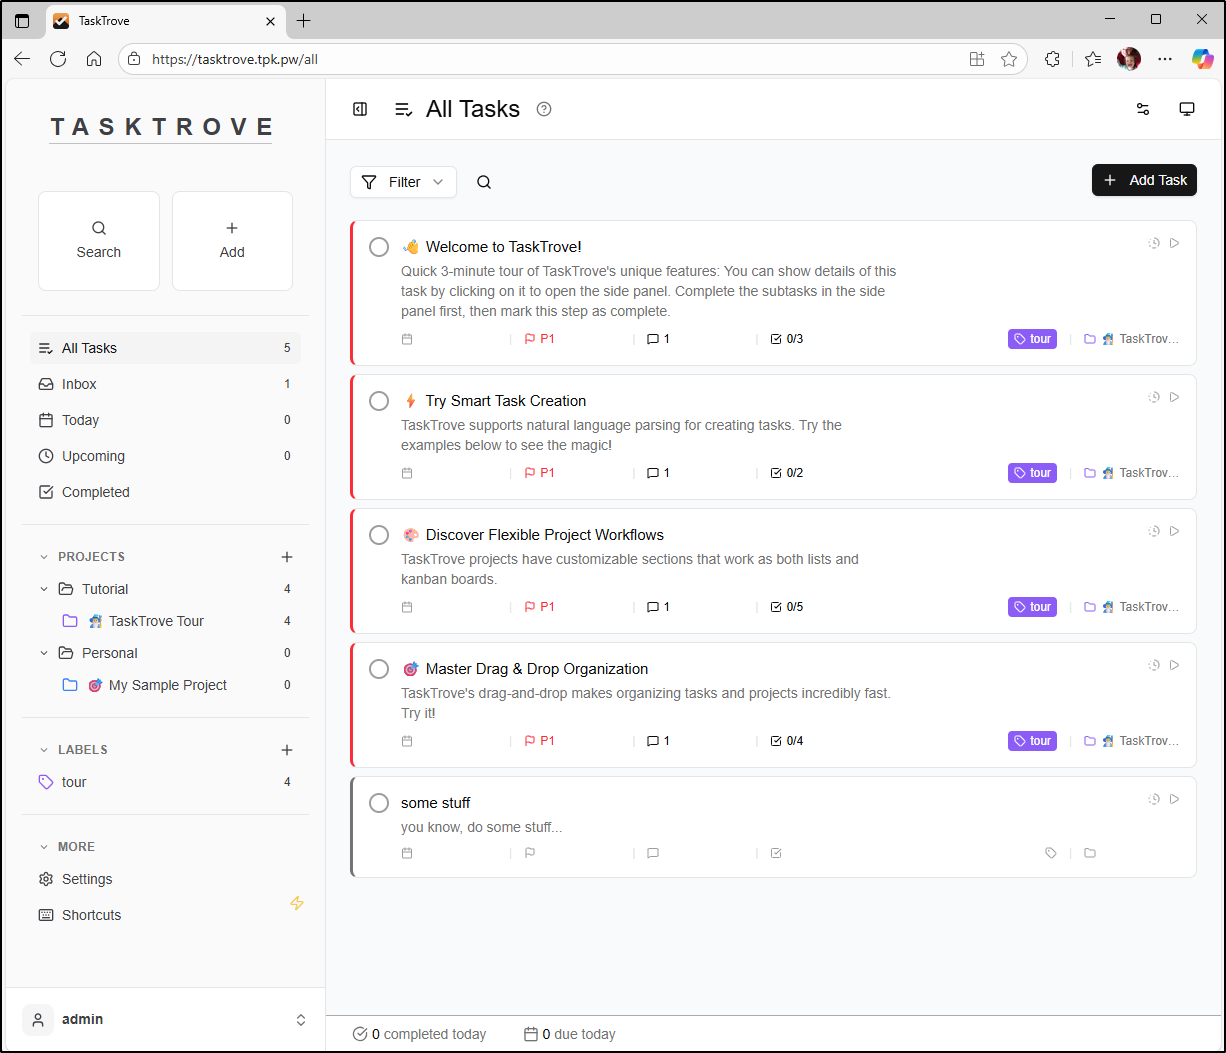Open view options sliders icon
The image size is (1226, 1053).
point(1143,109)
